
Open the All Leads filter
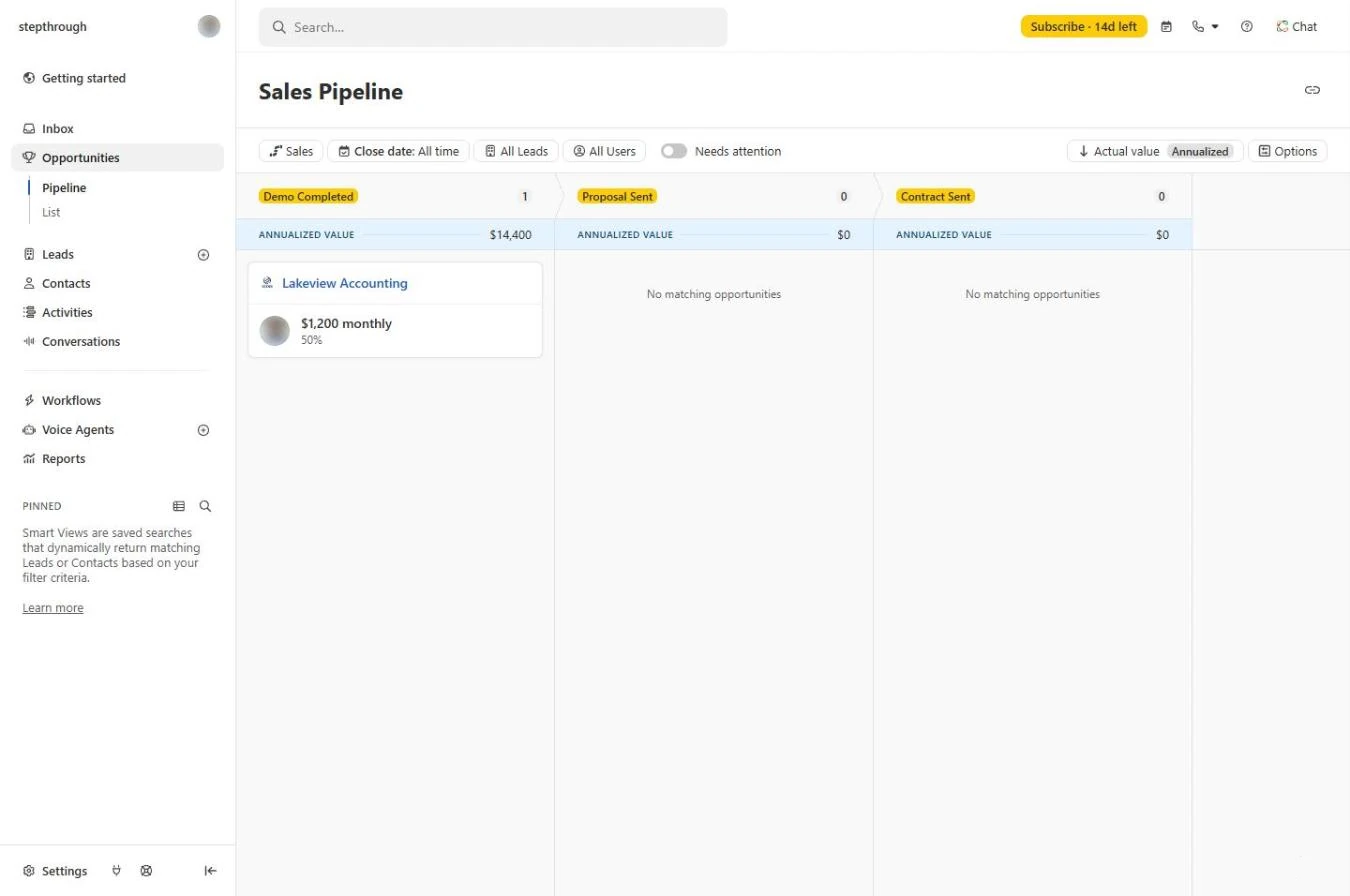[x=516, y=151]
